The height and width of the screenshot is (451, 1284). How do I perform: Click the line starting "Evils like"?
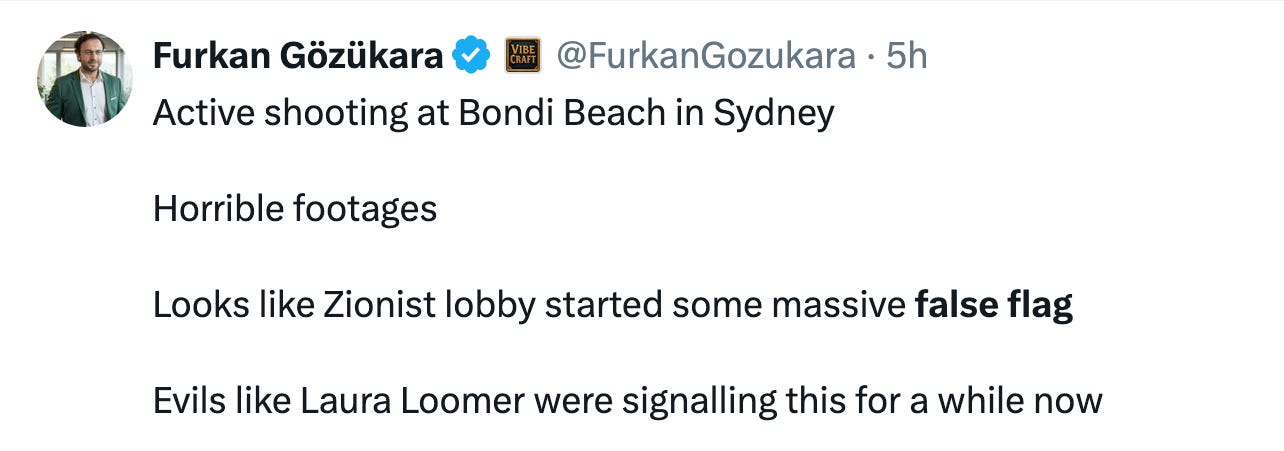pyautogui.click(x=627, y=401)
